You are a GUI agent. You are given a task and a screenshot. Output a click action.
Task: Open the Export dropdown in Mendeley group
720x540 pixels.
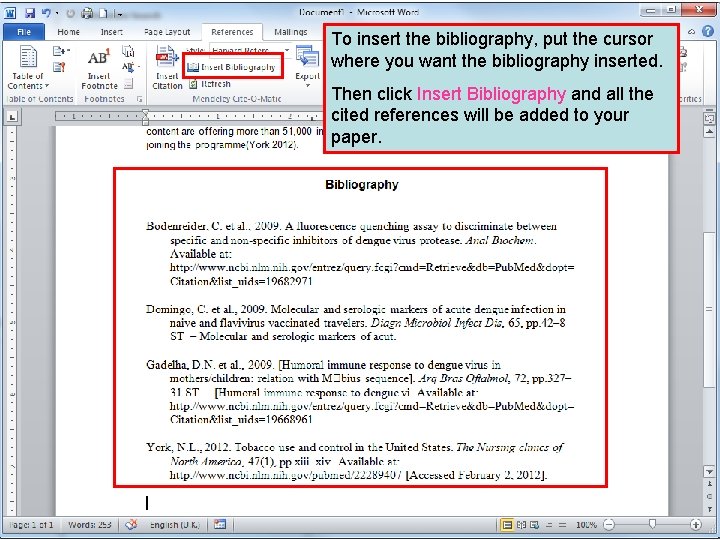[307, 67]
